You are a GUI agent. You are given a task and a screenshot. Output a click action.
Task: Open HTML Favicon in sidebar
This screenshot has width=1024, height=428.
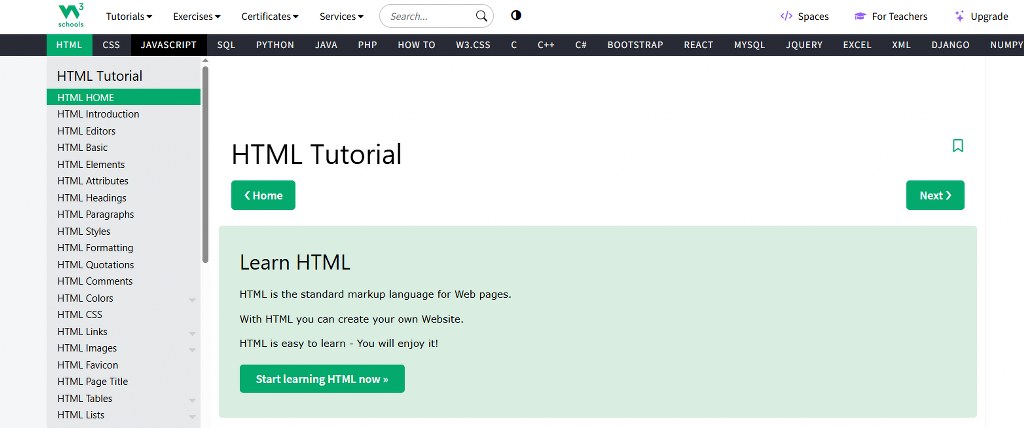(x=123, y=365)
